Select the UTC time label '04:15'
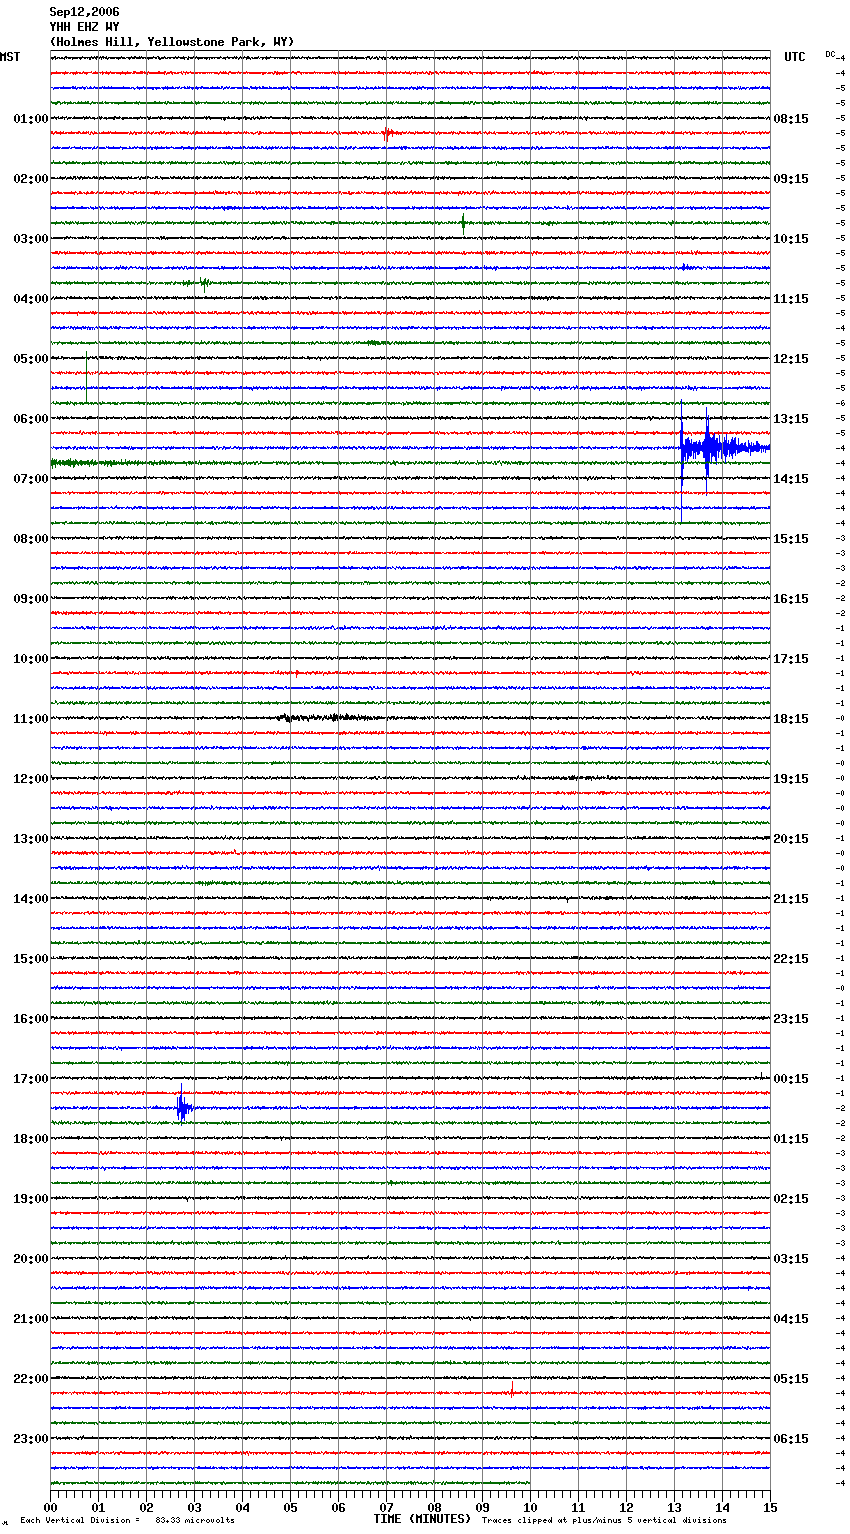 (x=791, y=1319)
